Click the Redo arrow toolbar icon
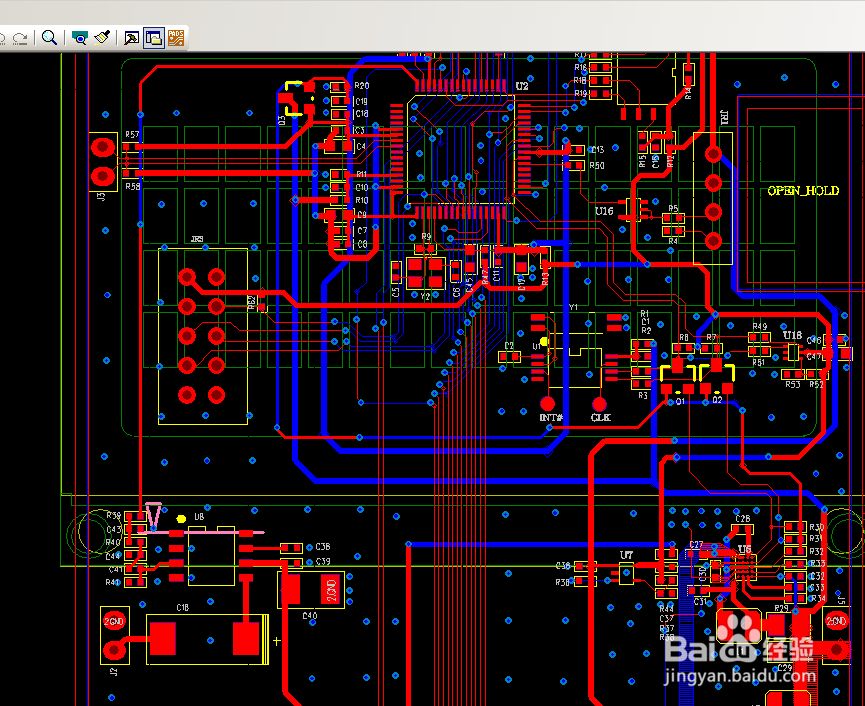Screen dimensions: 865x706 pos(20,38)
